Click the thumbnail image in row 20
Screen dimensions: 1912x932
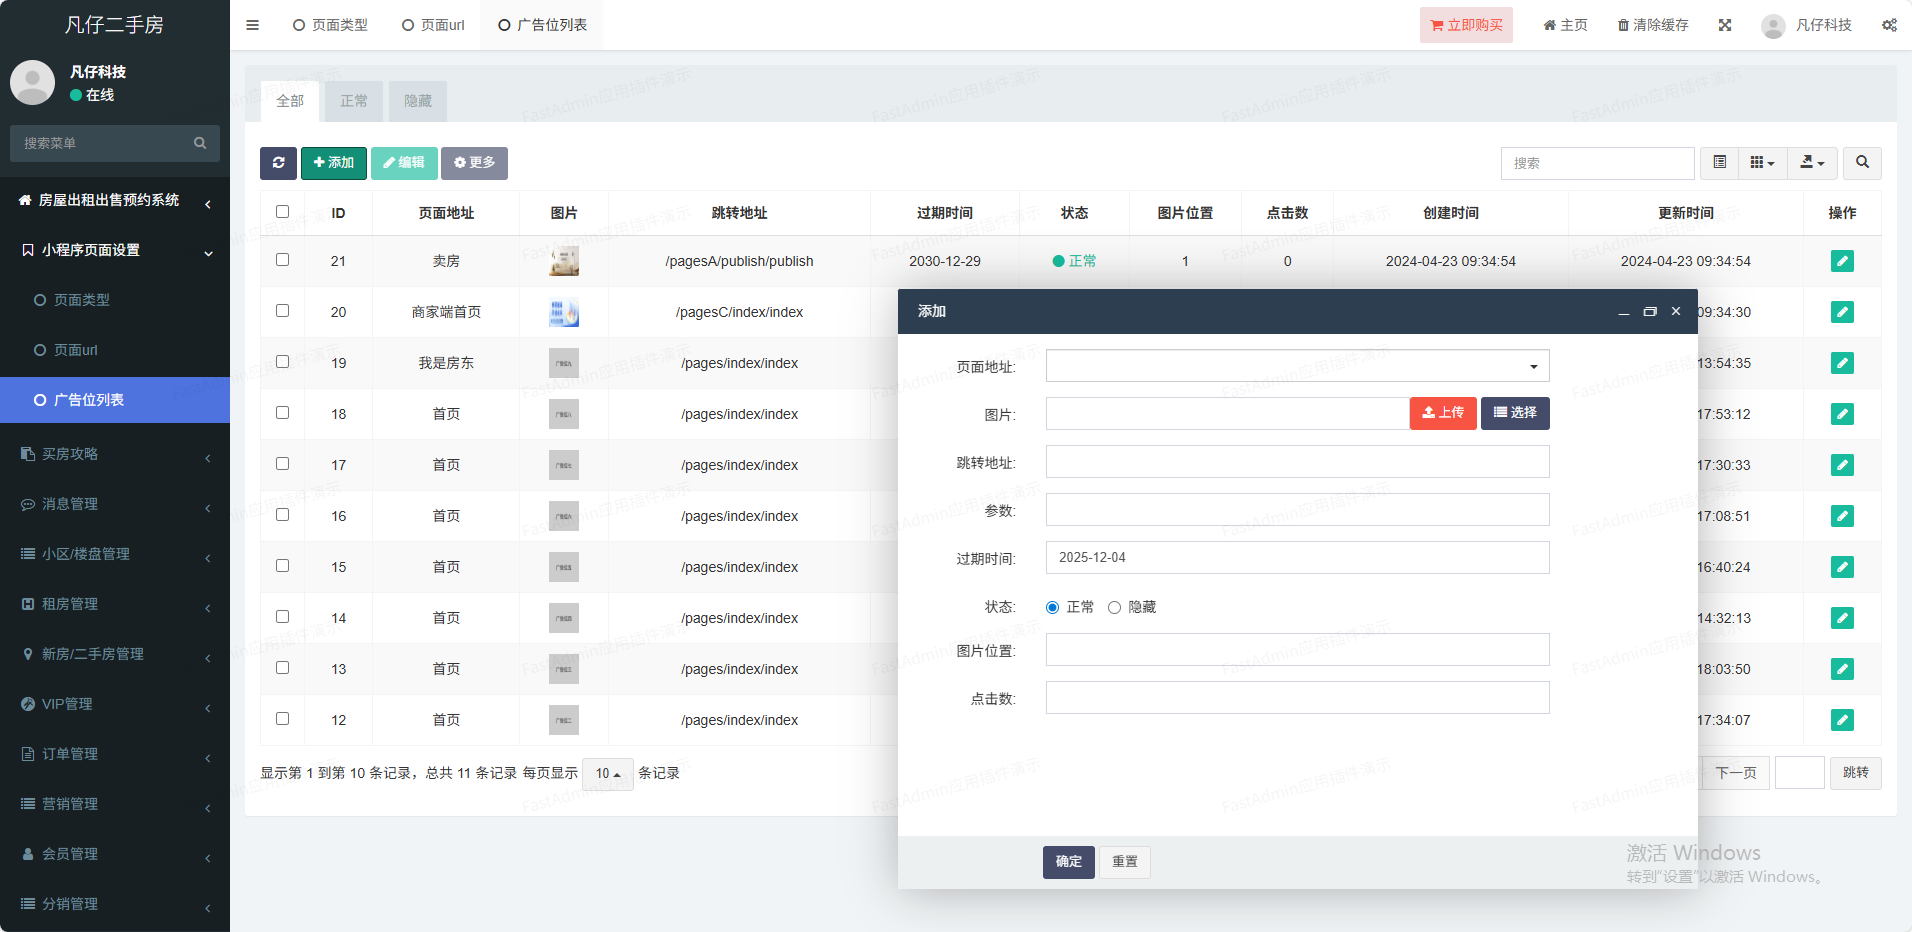point(564,313)
